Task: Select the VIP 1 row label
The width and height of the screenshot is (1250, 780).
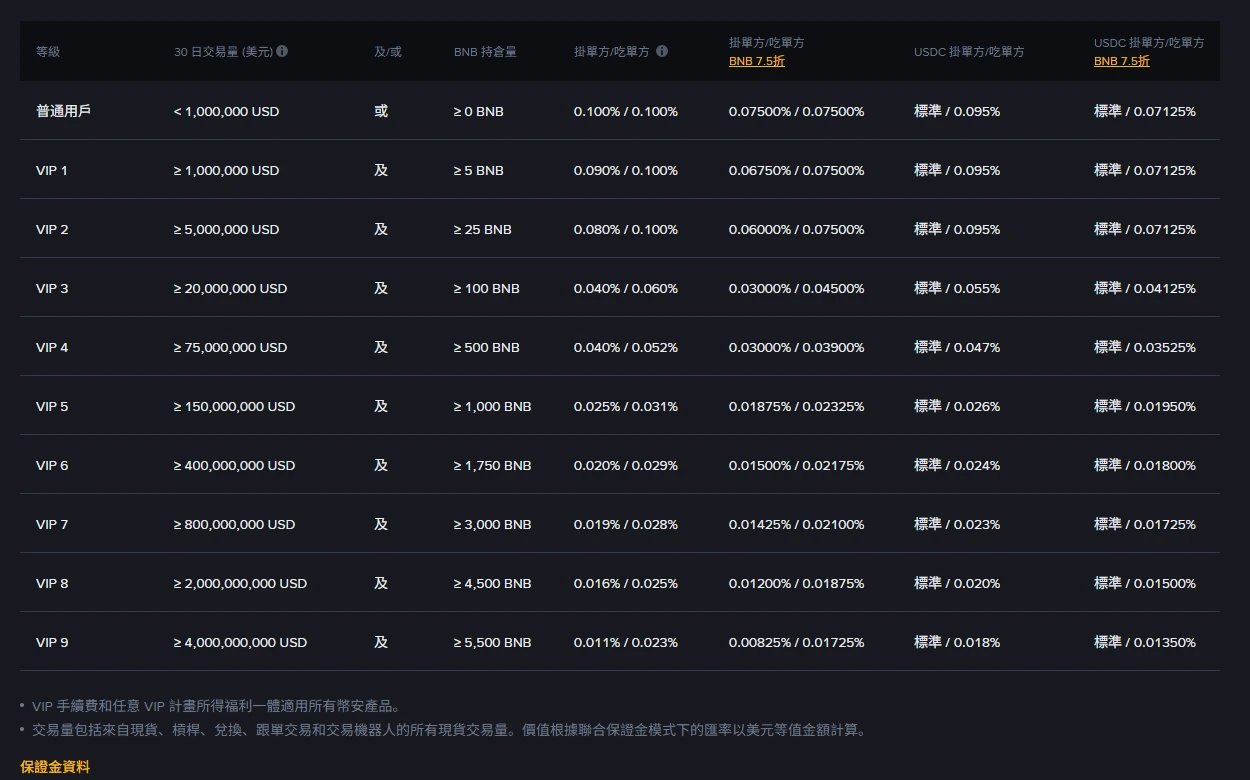Action: pyautogui.click(x=52, y=170)
